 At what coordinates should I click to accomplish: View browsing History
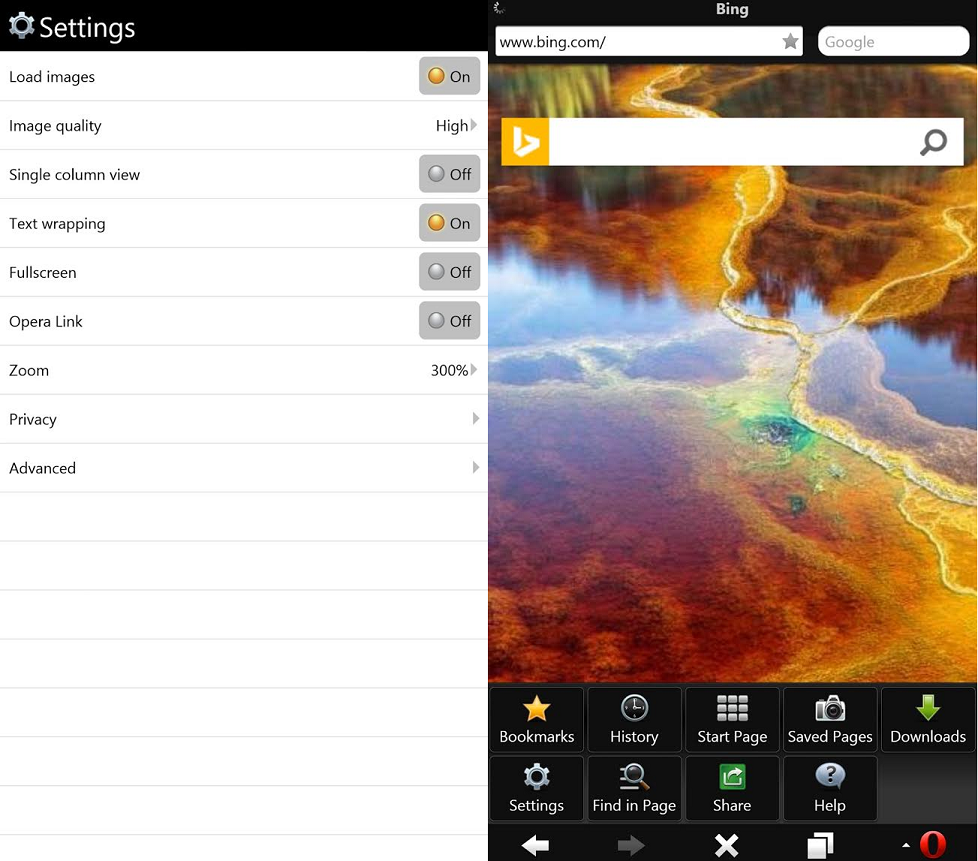click(x=634, y=719)
